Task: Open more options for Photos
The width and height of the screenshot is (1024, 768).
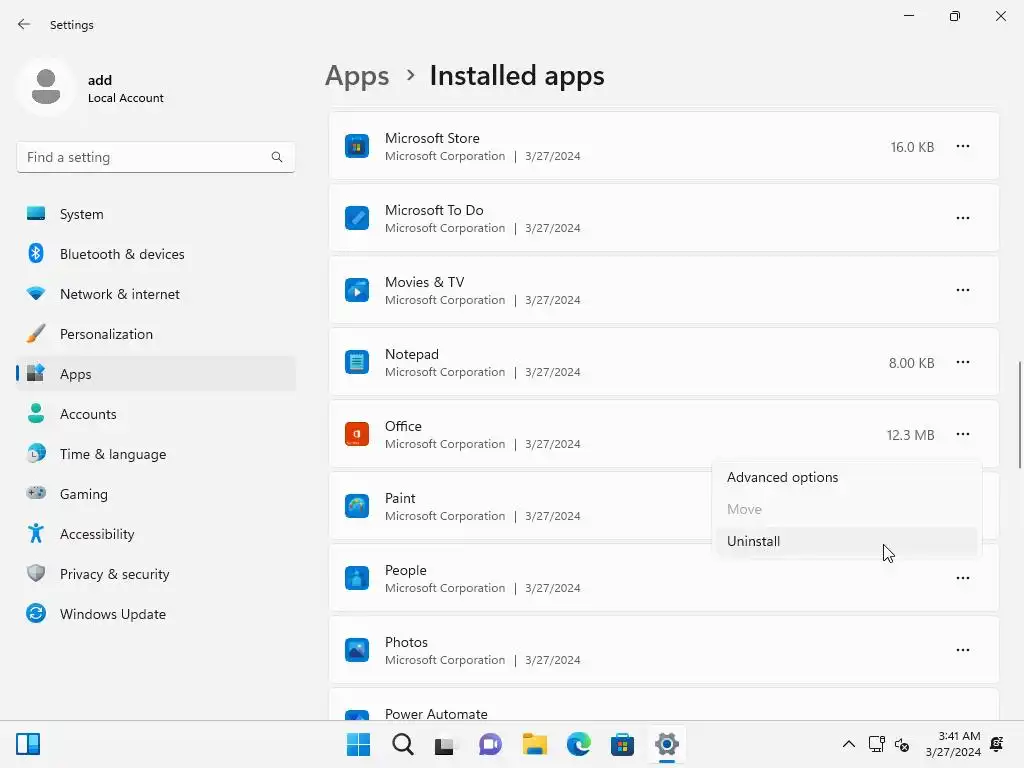Action: tap(963, 650)
